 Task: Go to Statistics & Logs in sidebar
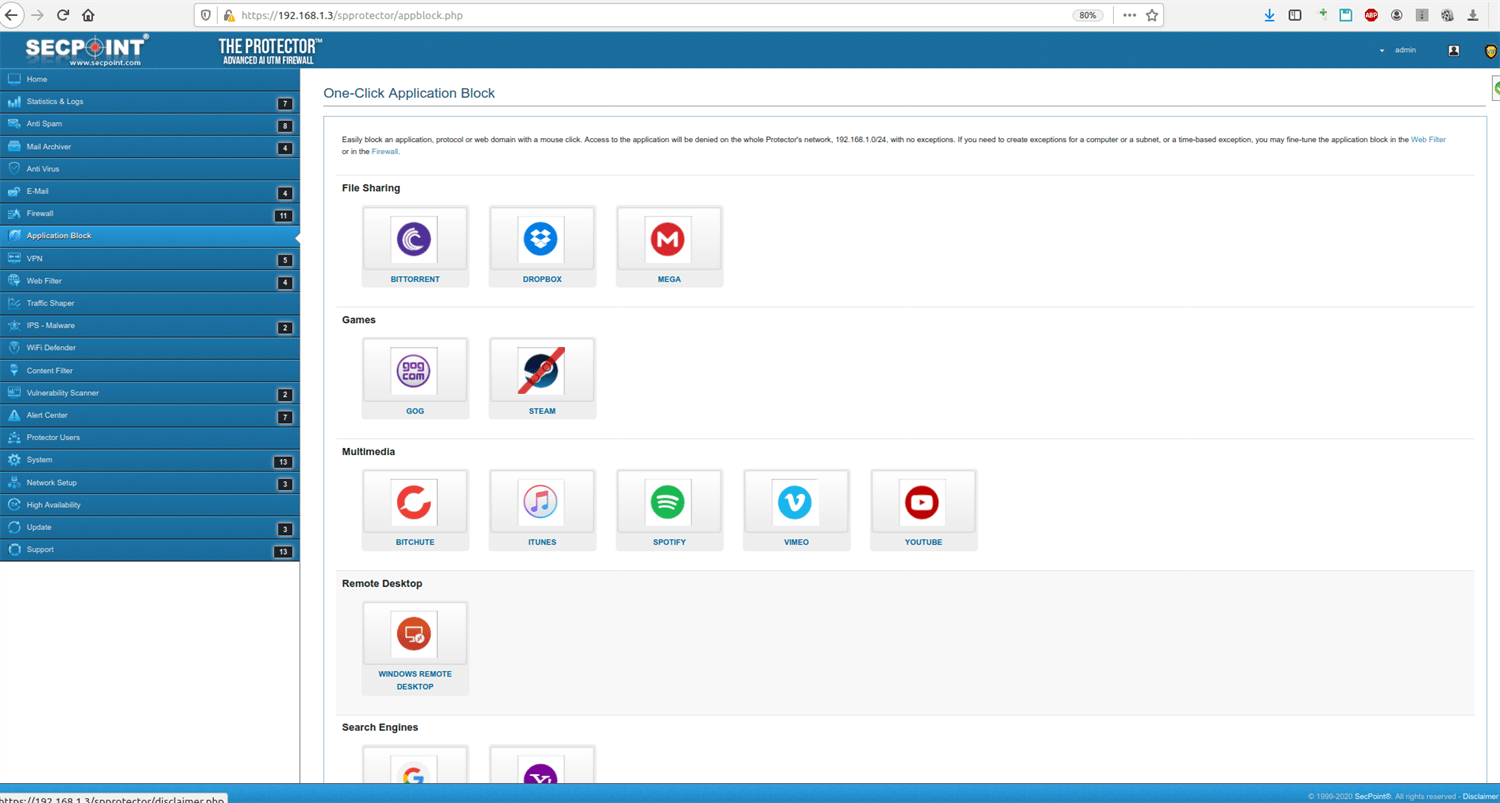point(55,102)
